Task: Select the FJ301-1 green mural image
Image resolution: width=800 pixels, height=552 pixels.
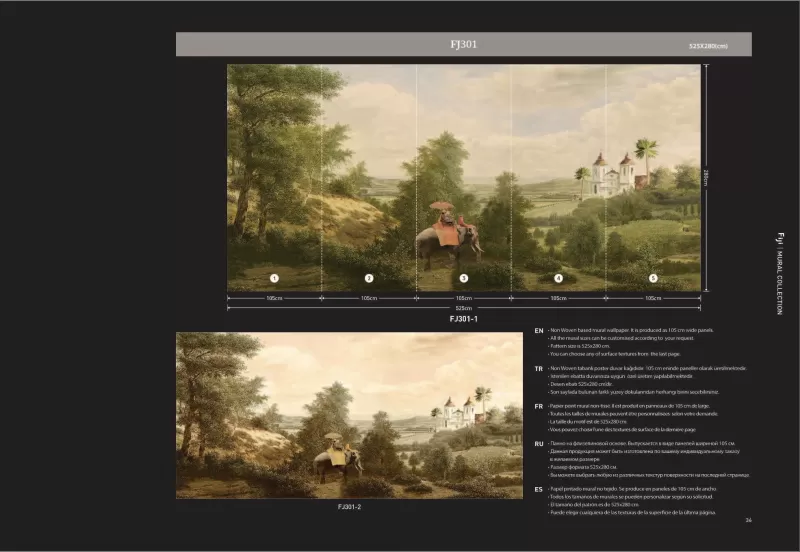Action: (464, 178)
